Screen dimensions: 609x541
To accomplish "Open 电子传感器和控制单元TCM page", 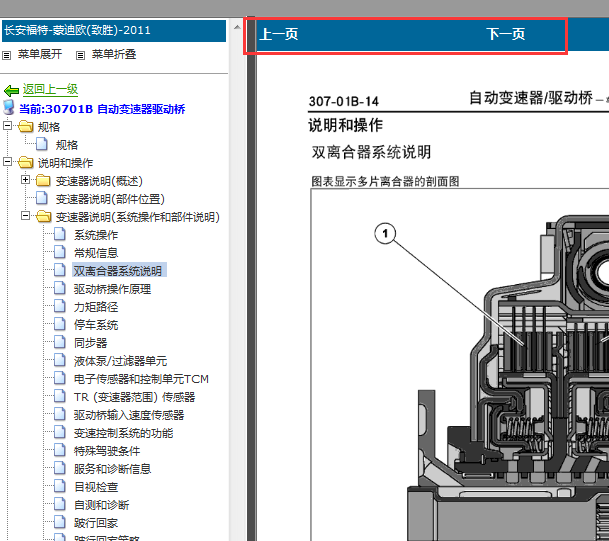I will (141, 379).
